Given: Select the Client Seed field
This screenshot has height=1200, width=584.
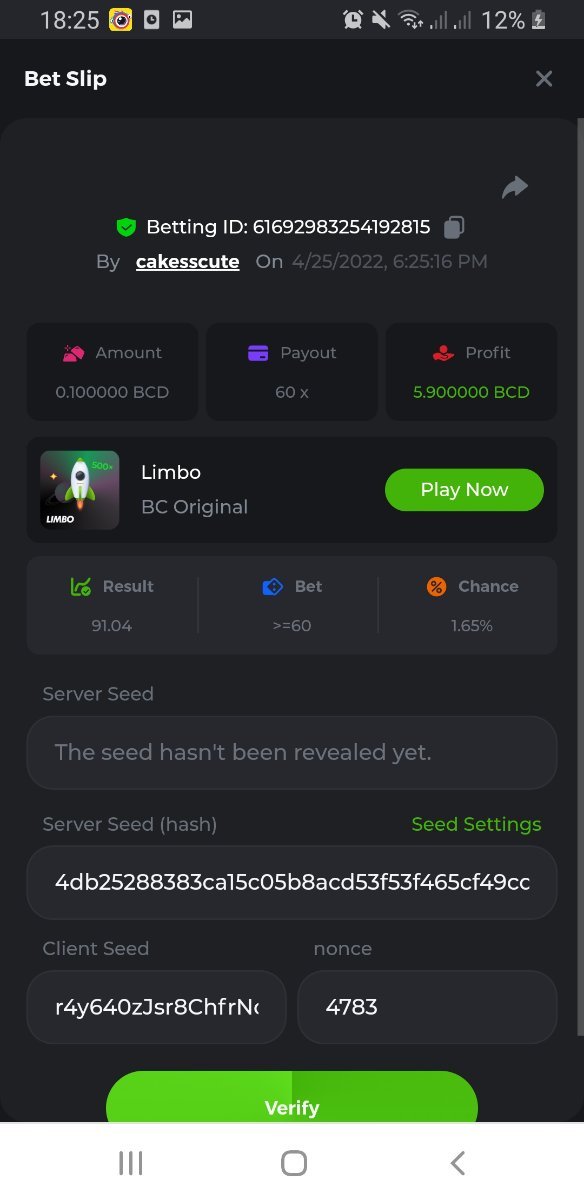Looking at the screenshot, I should pyautogui.click(x=157, y=1007).
